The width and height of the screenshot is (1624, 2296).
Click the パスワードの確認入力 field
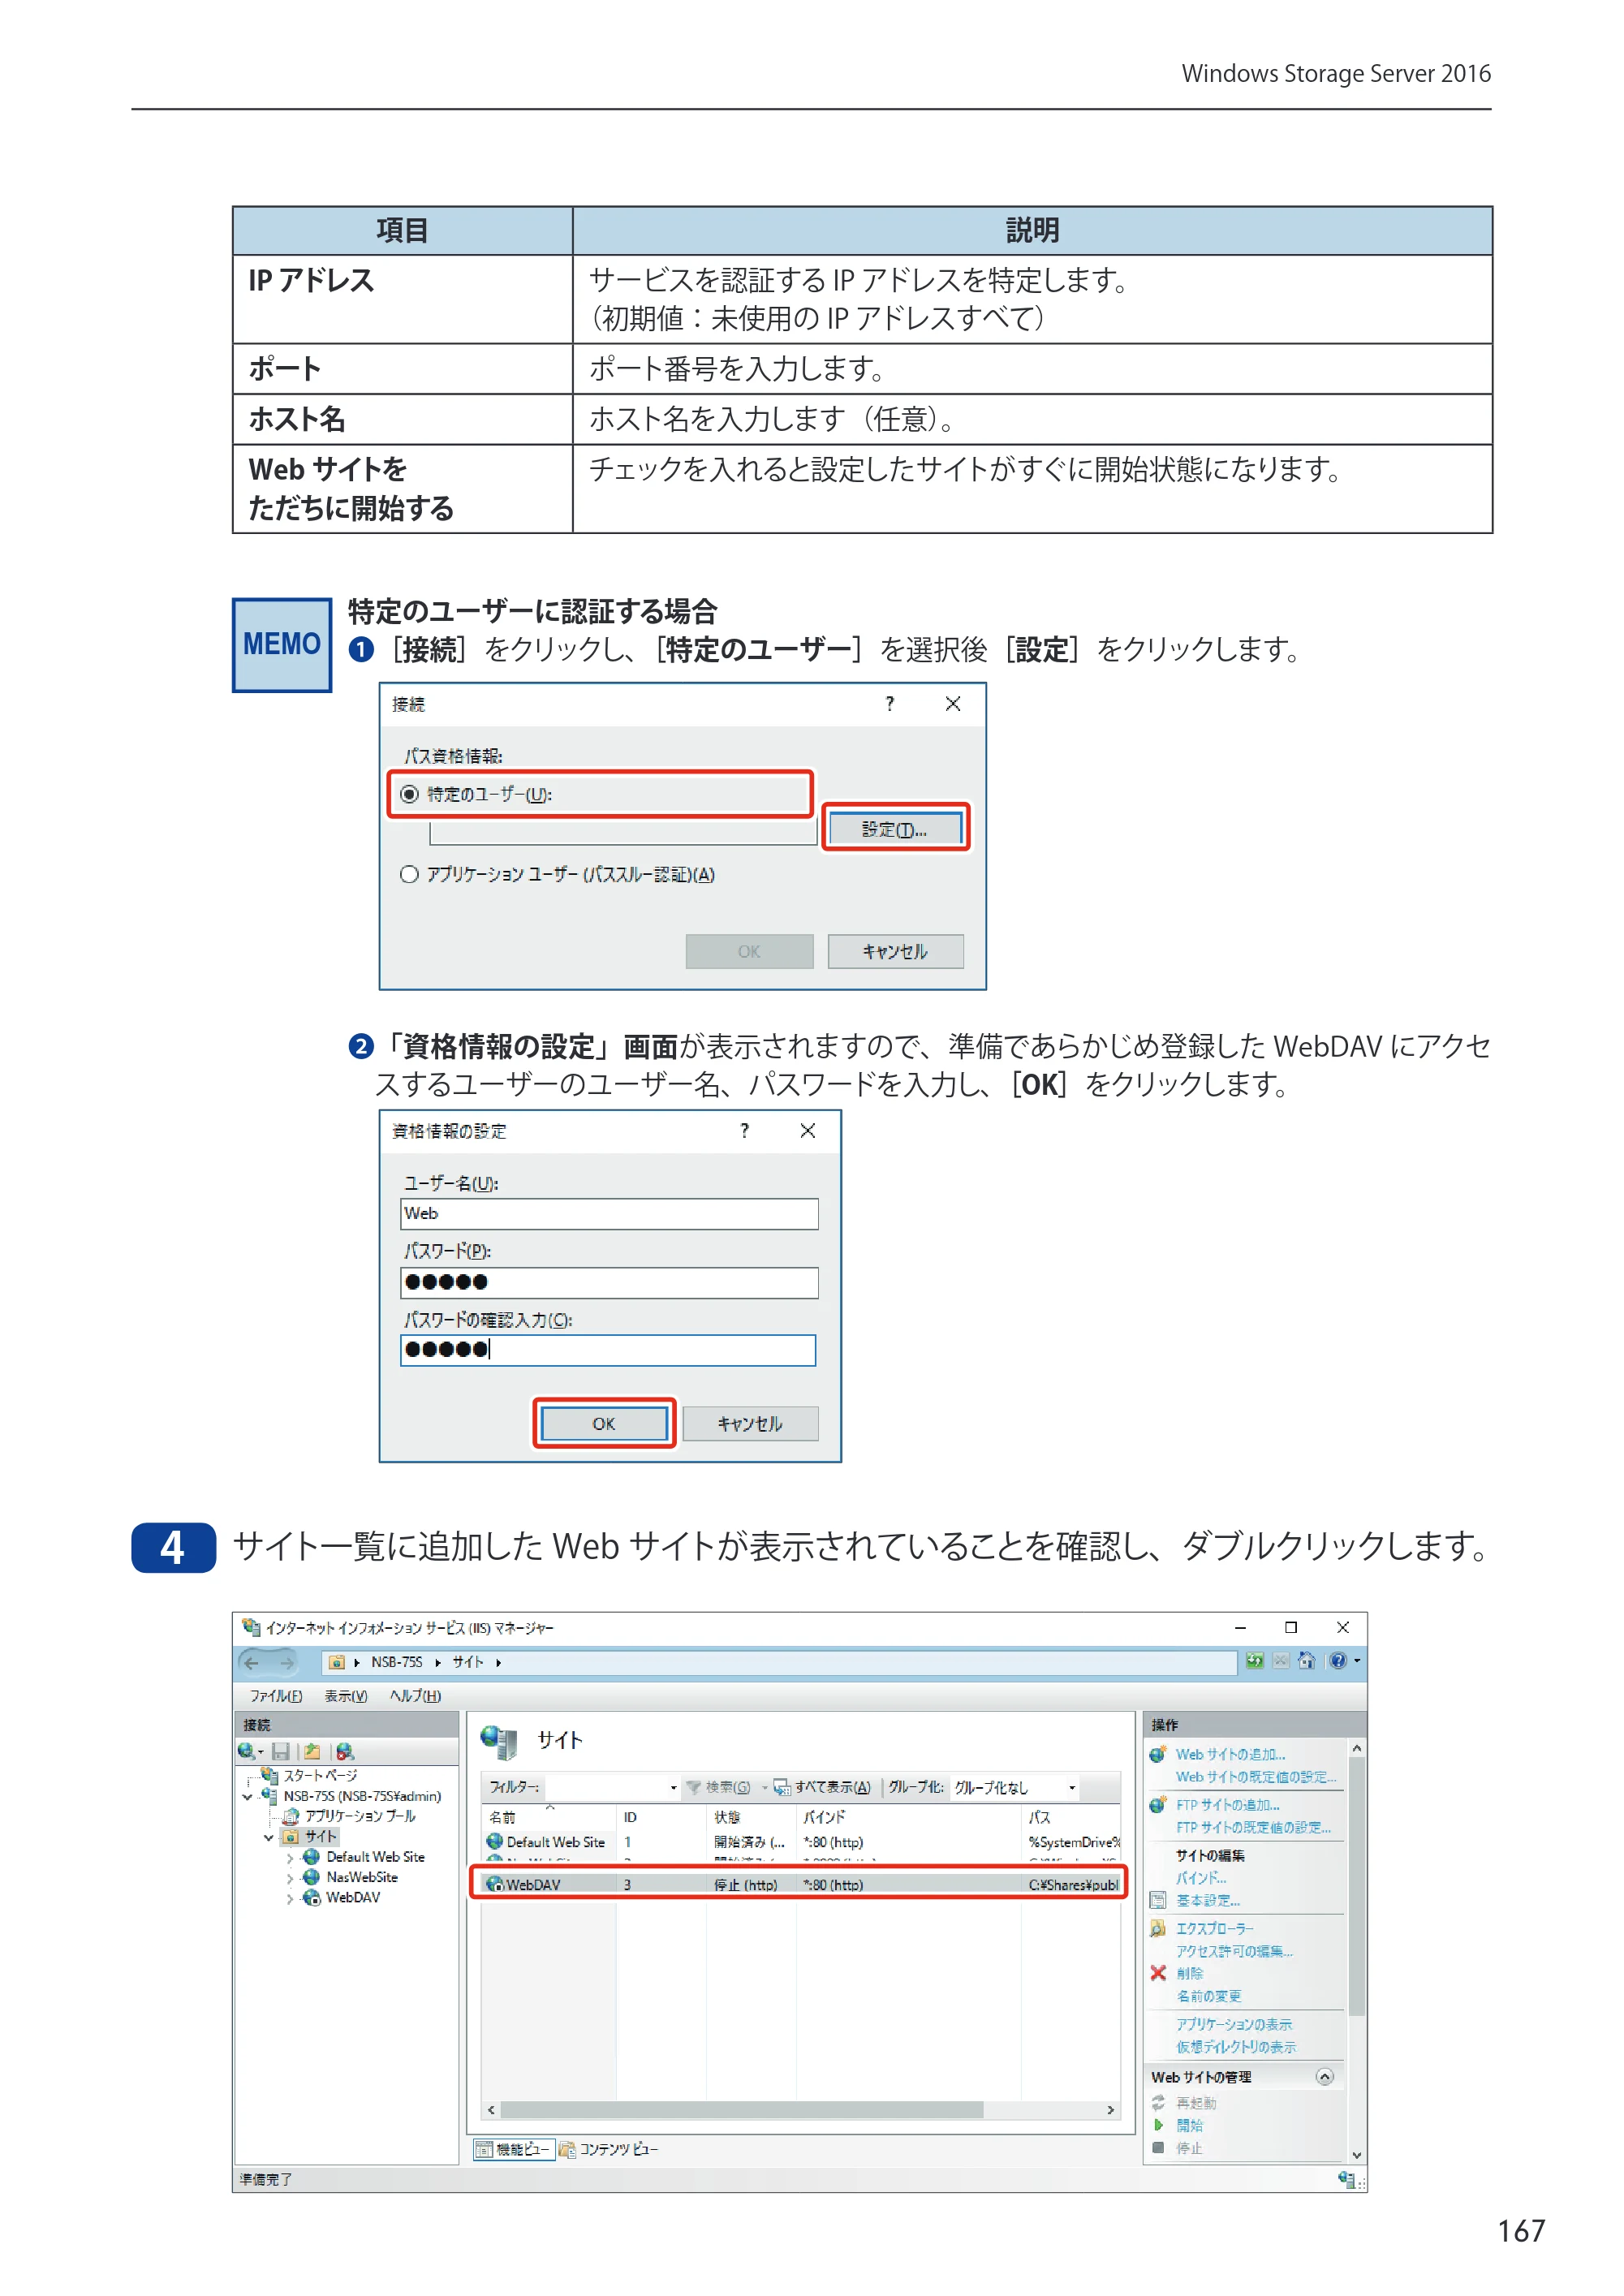(608, 1350)
